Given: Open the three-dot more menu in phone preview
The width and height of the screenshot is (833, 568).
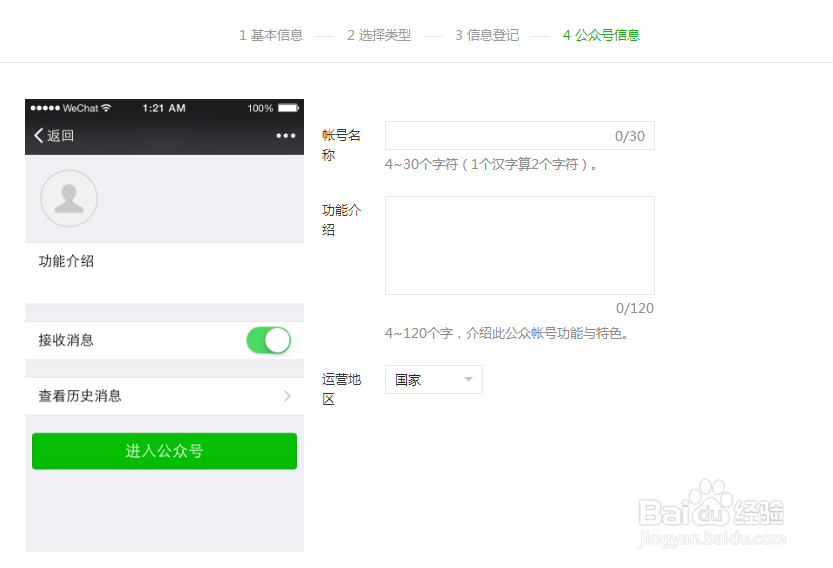Looking at the screenshot, I should pos(285,136).
